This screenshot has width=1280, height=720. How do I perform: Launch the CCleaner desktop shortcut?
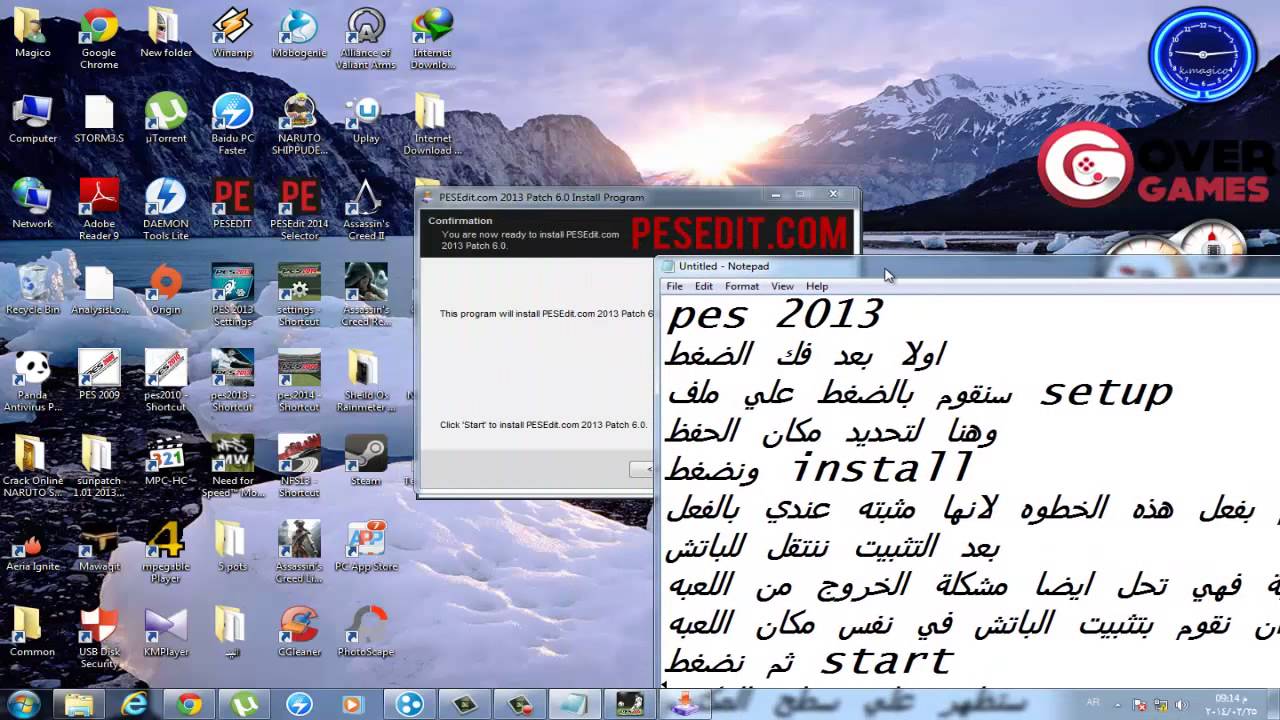(x=299, y=631)
